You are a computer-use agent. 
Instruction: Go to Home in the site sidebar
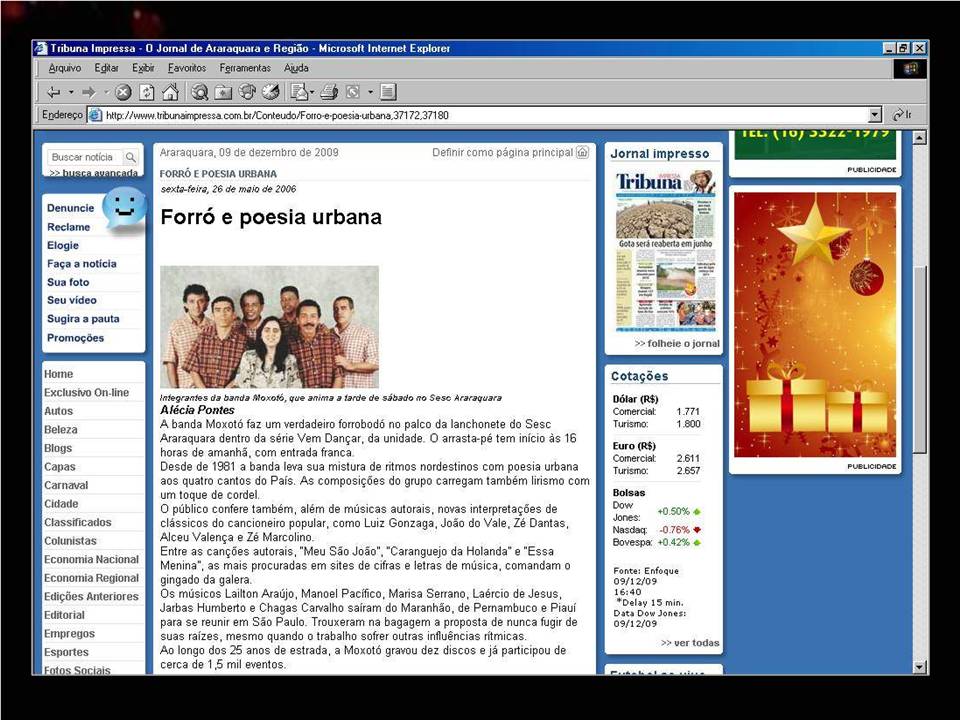coord(58,374)
